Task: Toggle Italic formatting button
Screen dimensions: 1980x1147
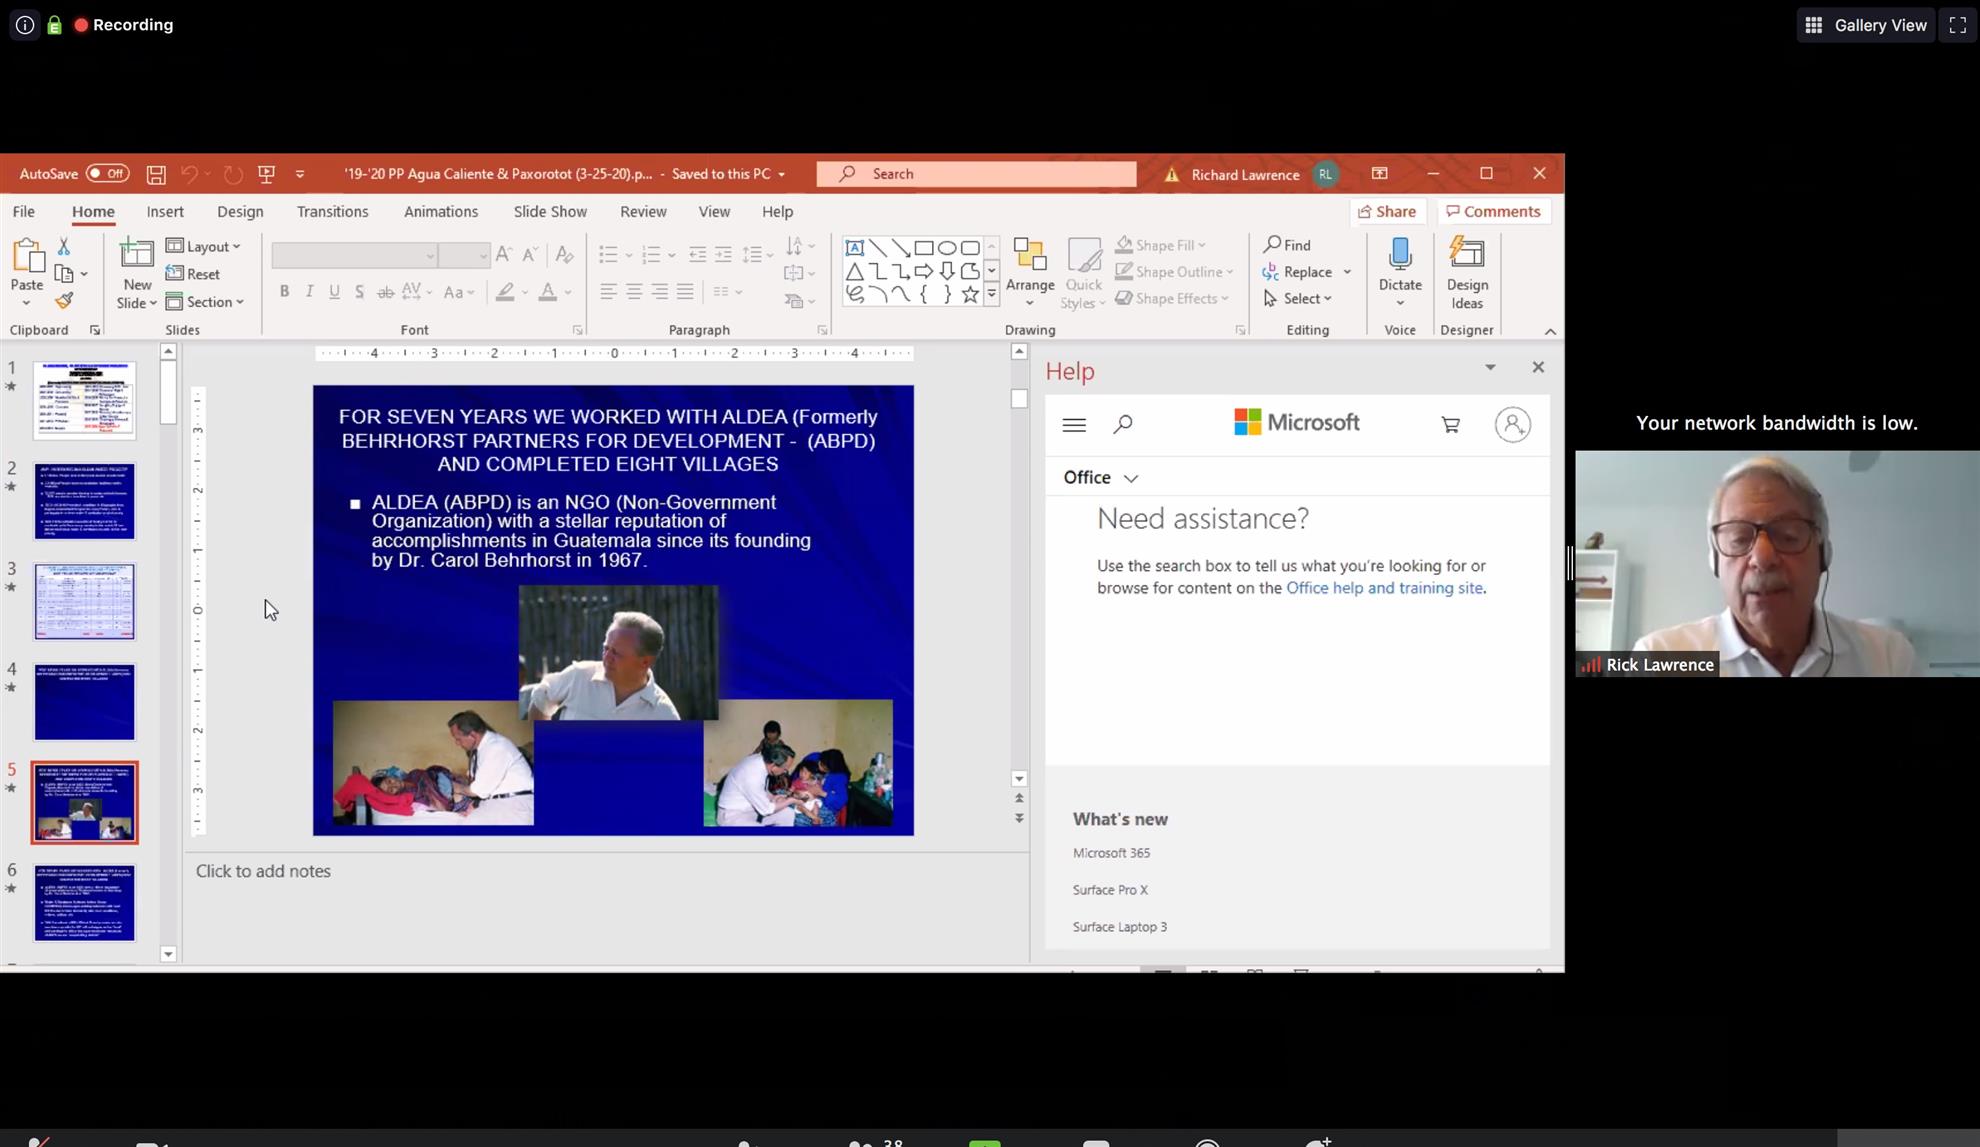Action: pyautogui.click(x=309, y=292)
